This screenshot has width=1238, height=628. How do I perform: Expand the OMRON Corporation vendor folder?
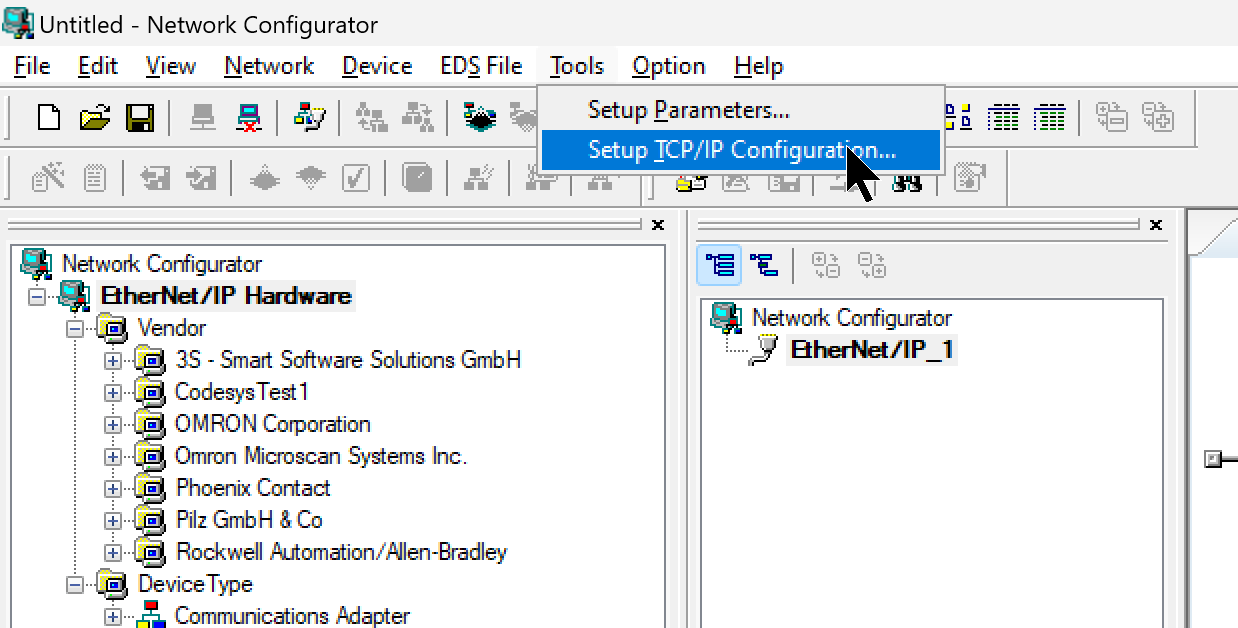[112, 424]
